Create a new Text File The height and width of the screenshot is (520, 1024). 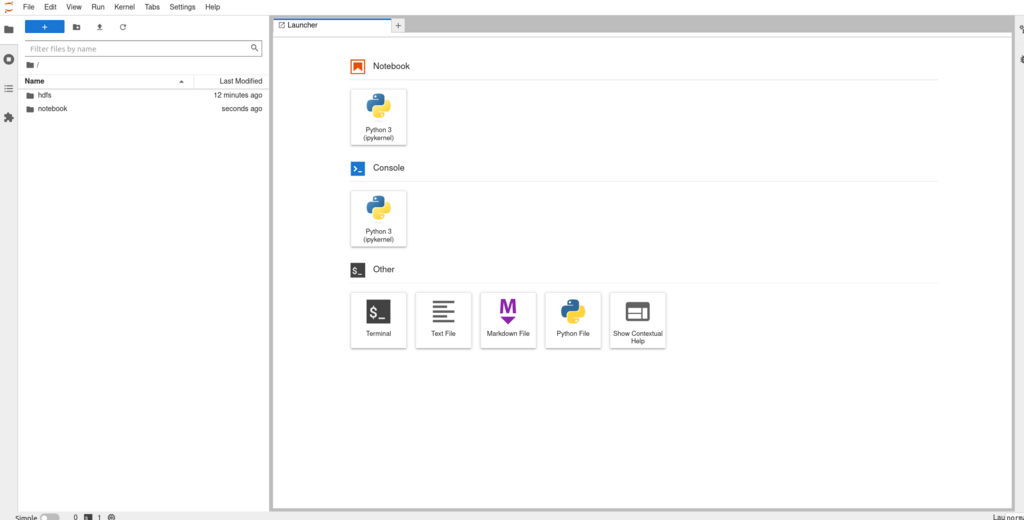443,319
